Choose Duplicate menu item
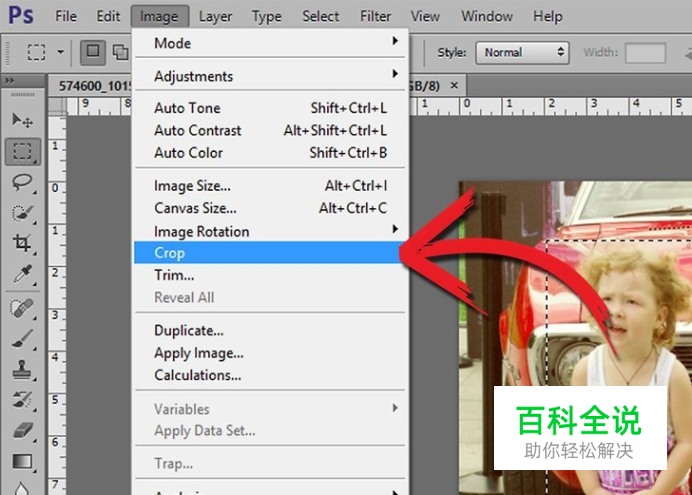 (270, 330)
